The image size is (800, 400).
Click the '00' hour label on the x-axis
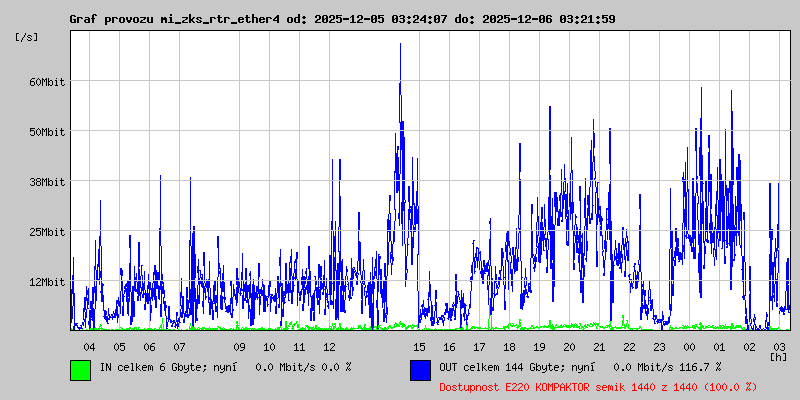(x=689, y=347)
